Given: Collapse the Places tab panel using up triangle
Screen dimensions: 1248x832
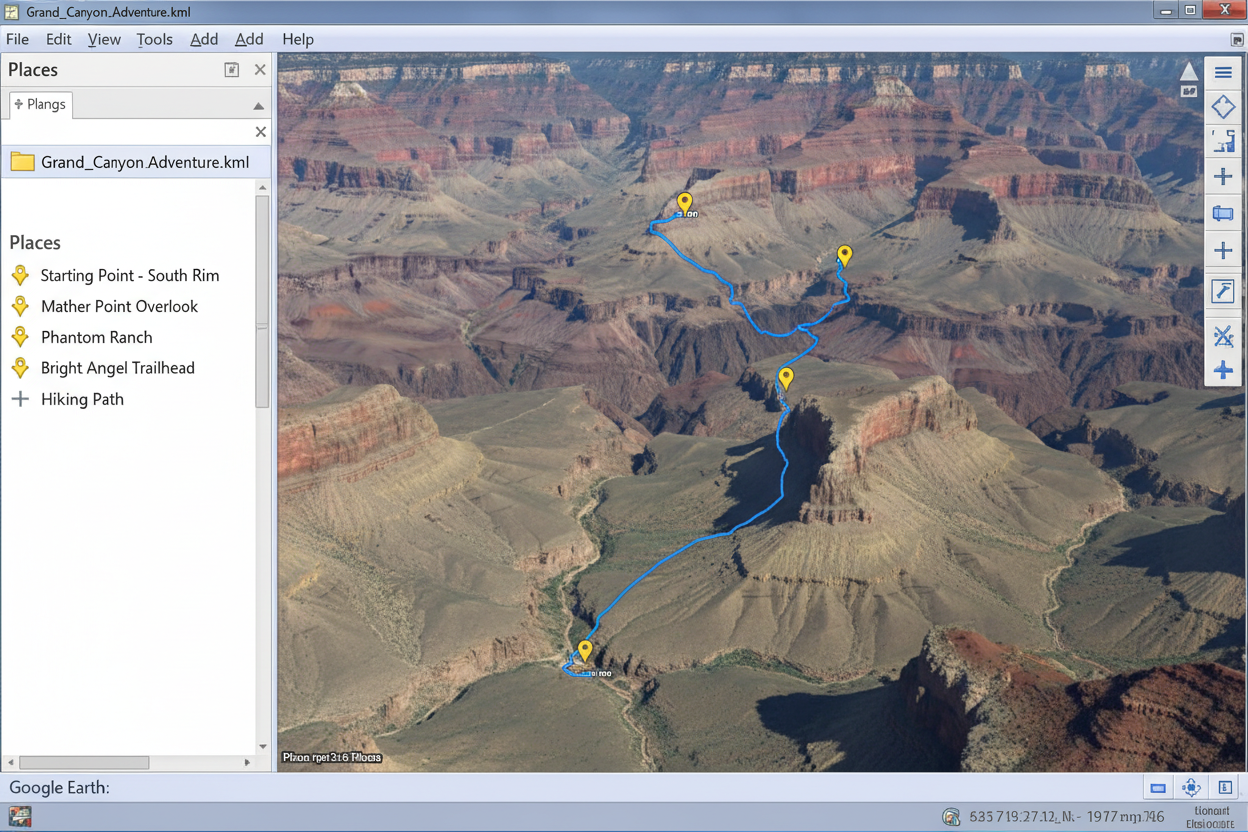Looking at the screenshot, I should click(x=259, y=106).
